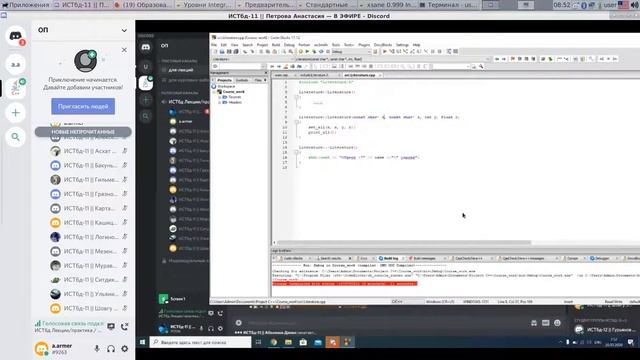Open 'ИСТбд Лекции/практика' voice channel link
640x360 pixels.
(x=68, y=330)
